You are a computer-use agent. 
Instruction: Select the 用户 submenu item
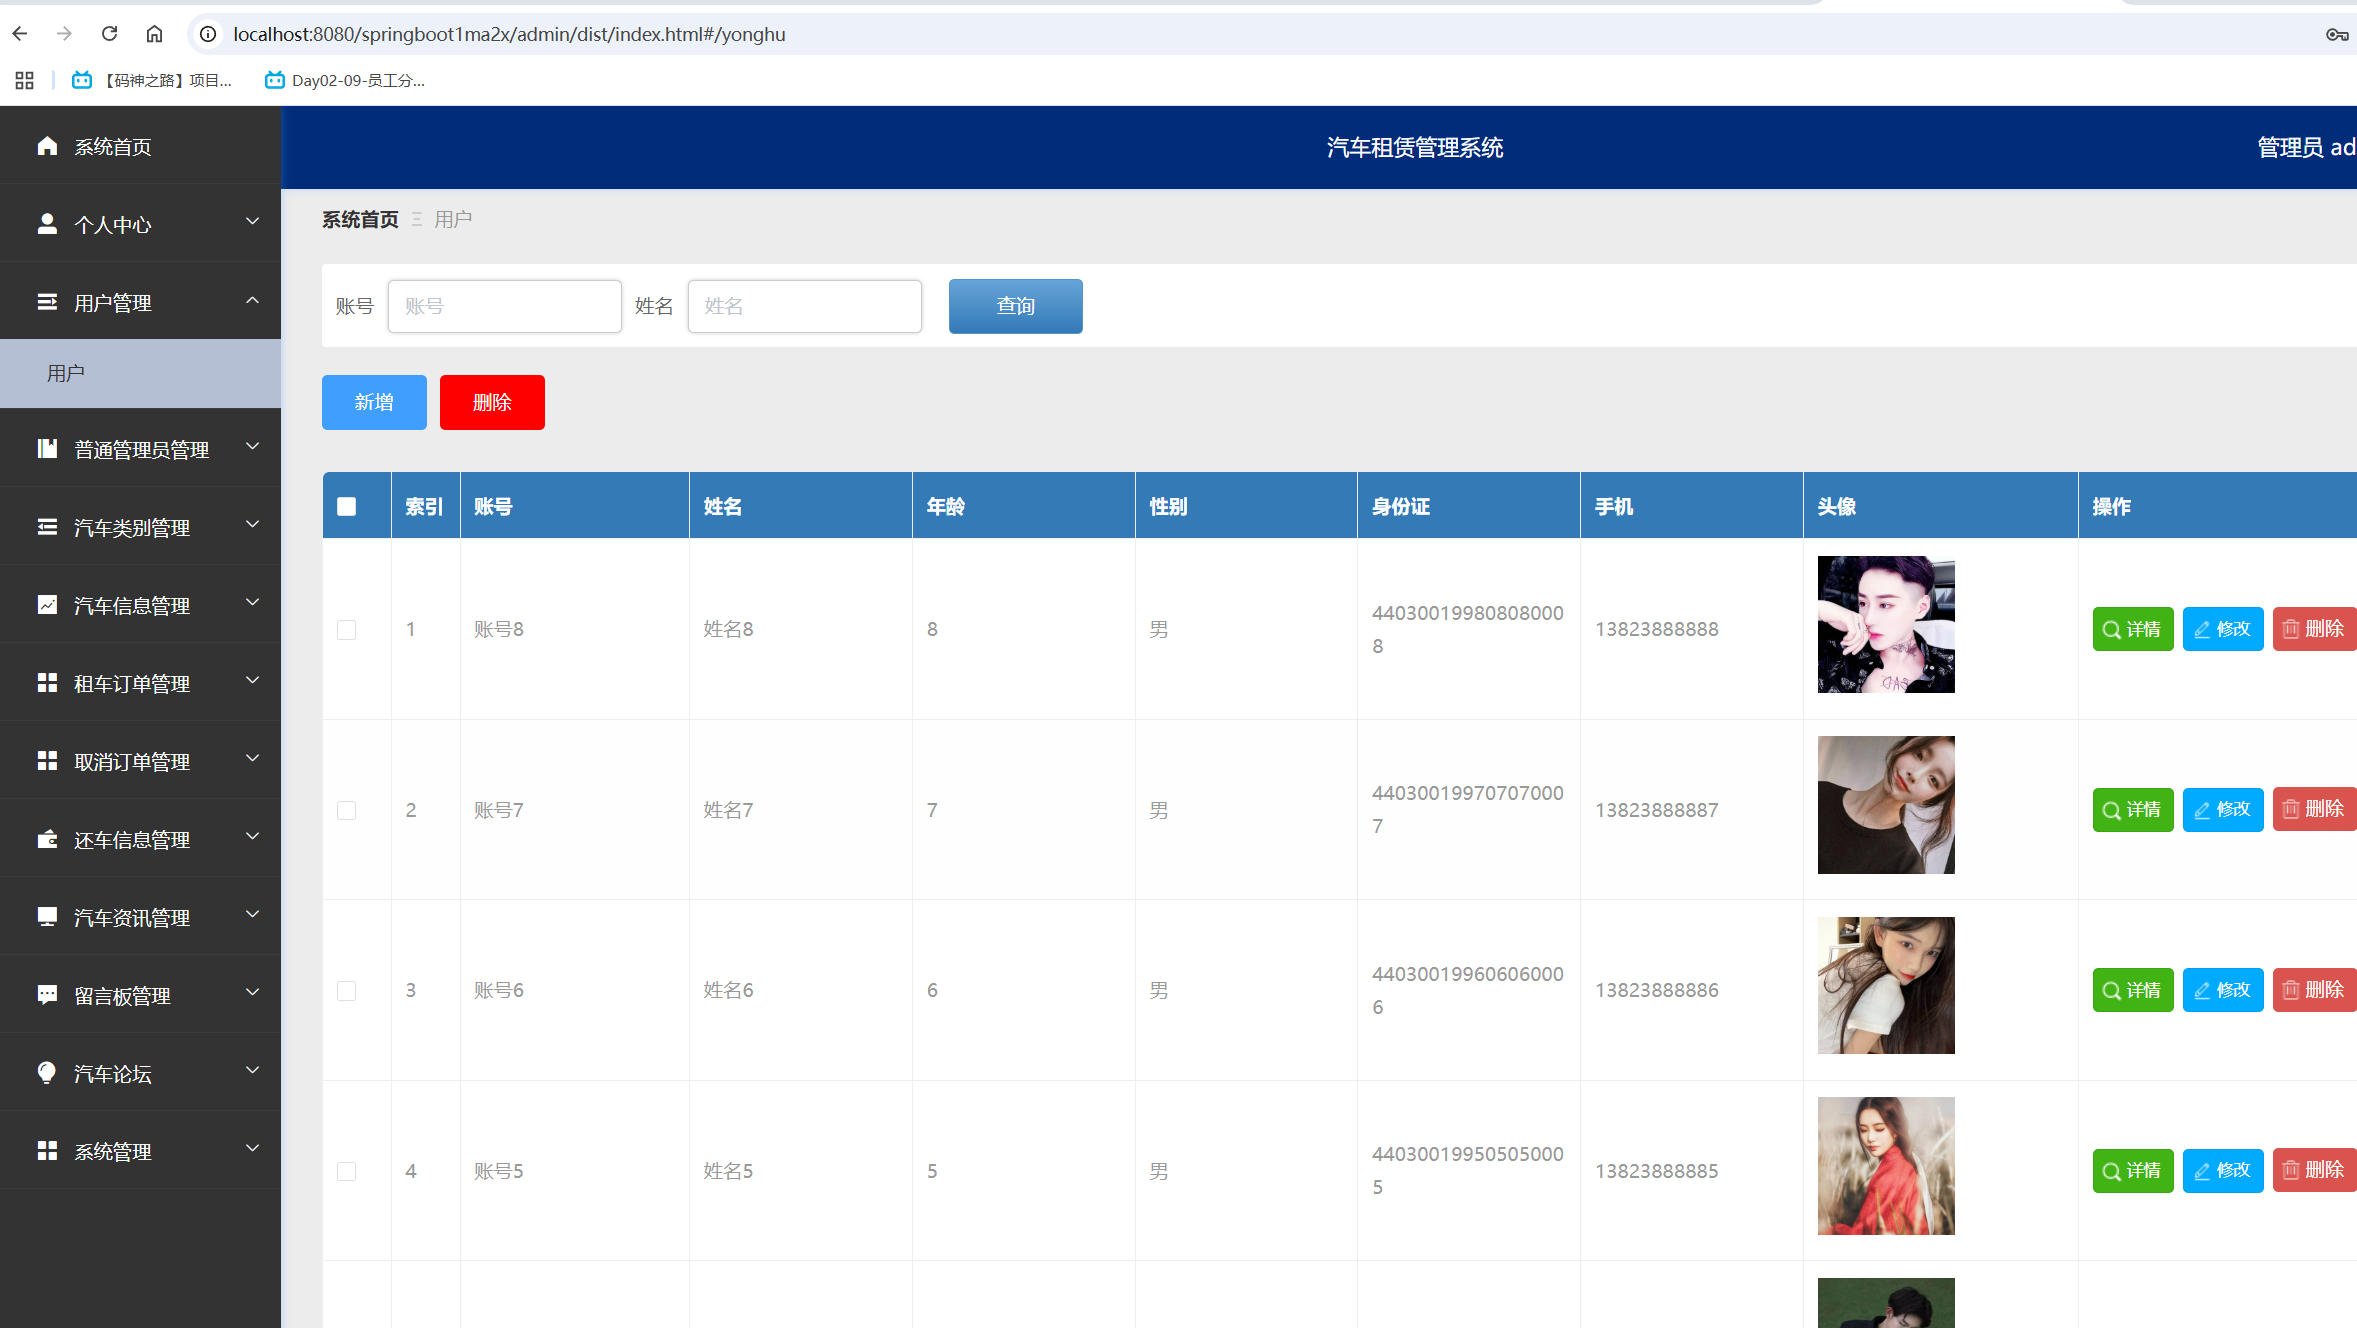pos(140,373)
